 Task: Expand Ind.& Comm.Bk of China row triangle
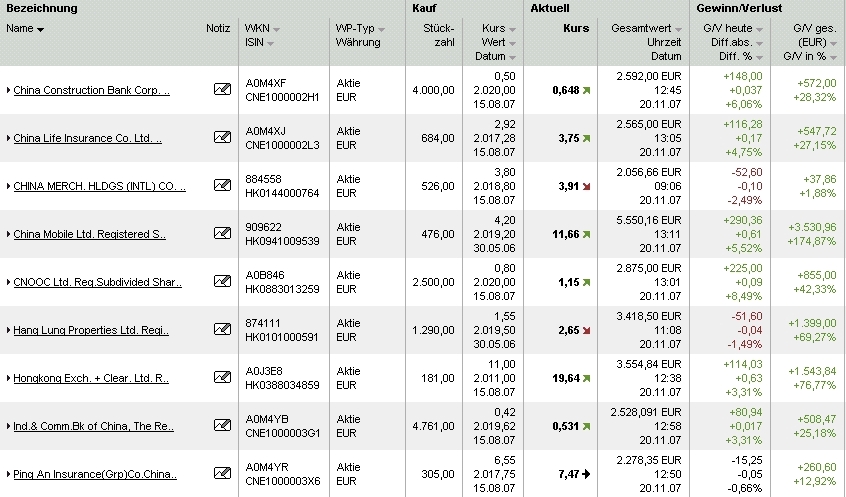click(8, 427)
